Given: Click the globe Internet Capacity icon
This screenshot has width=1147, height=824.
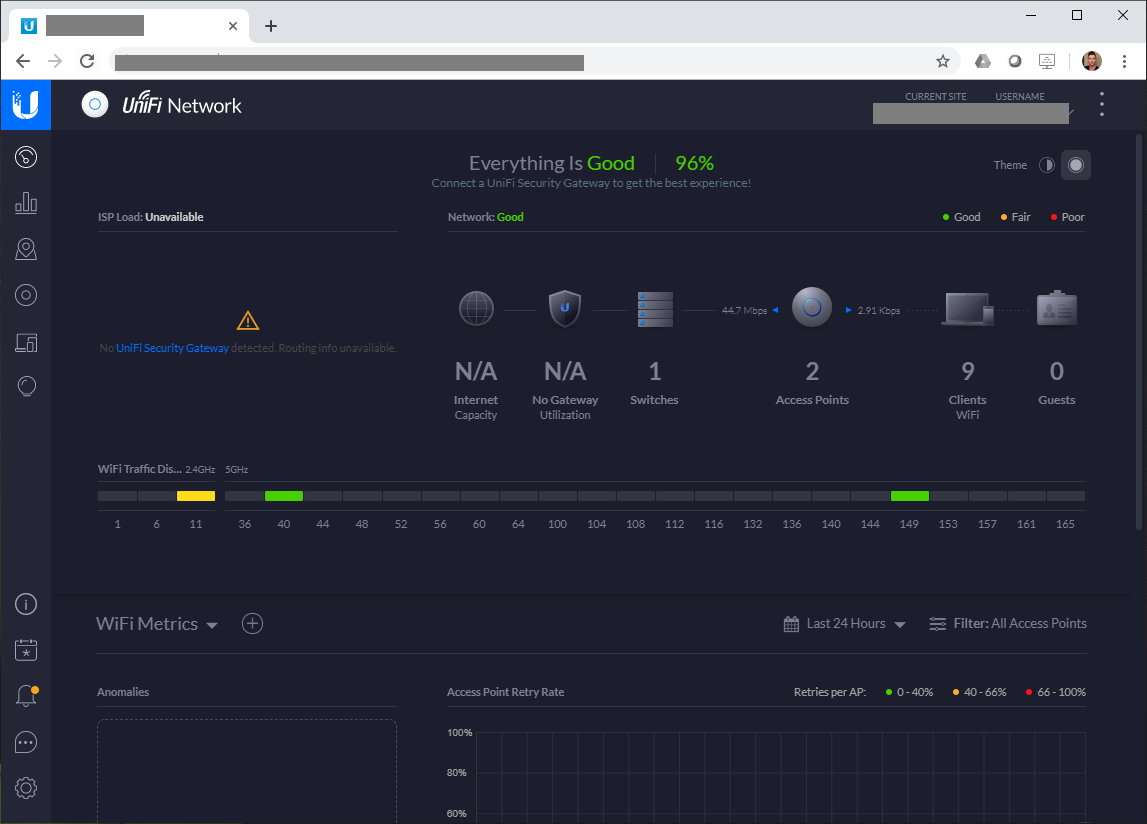Looking at the screenshot, I should tap(476, 308).
